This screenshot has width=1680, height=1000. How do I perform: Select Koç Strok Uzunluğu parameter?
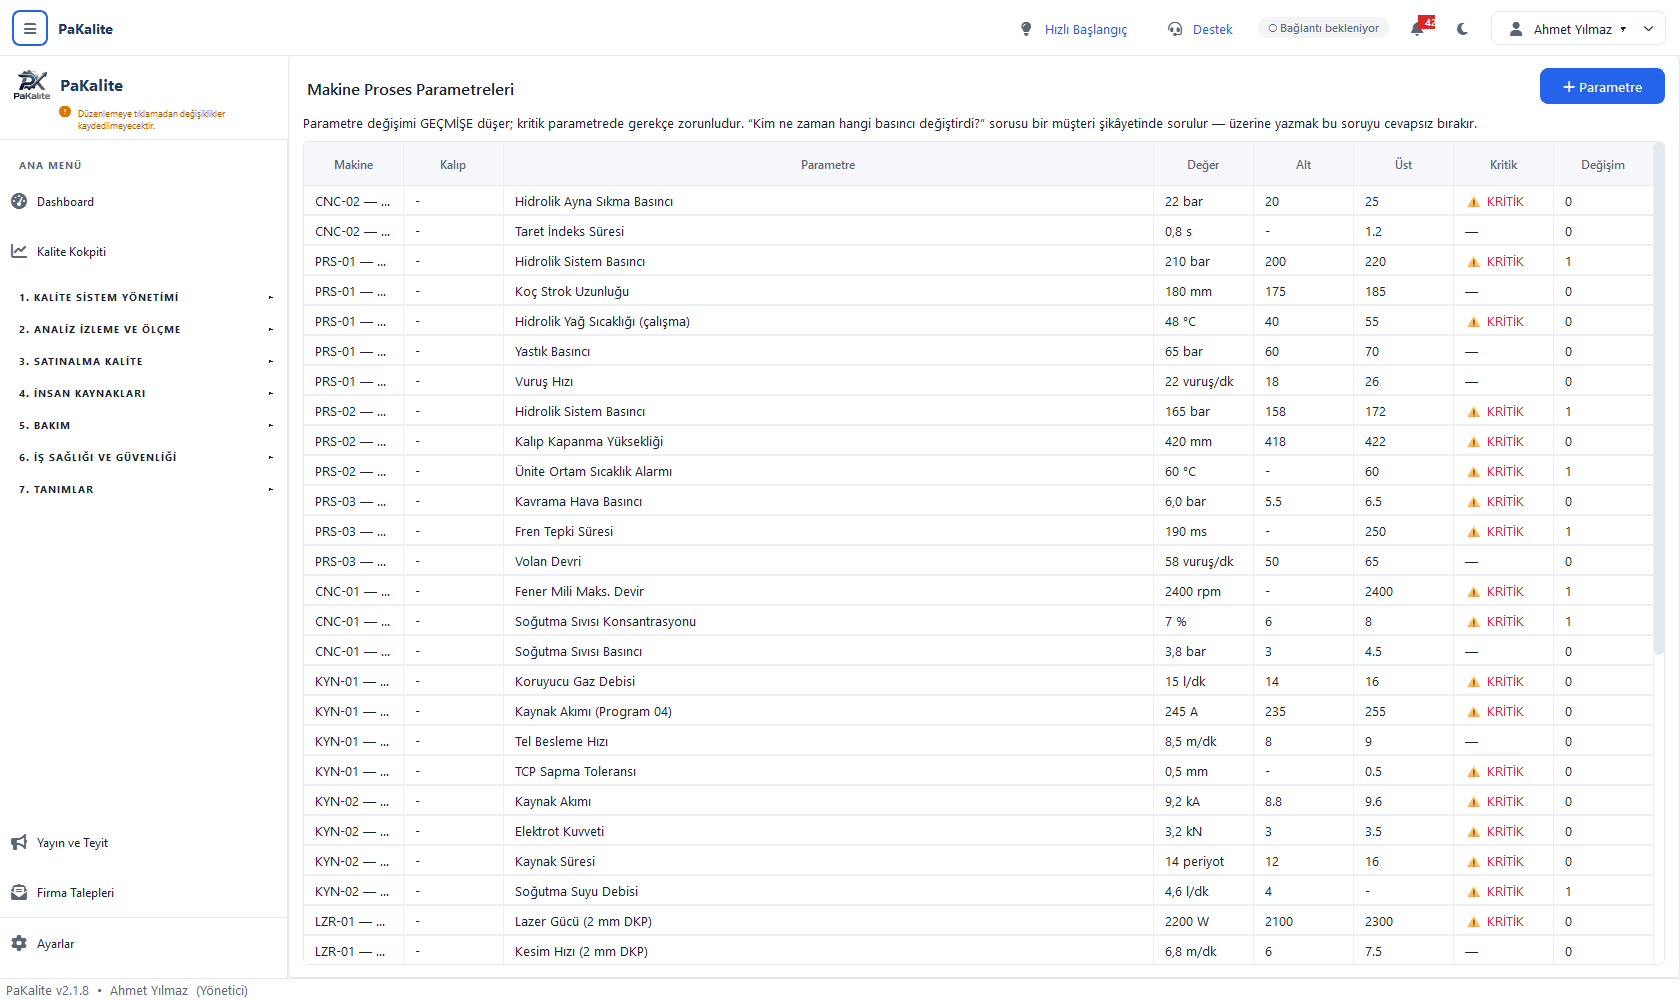click(572, 292)
